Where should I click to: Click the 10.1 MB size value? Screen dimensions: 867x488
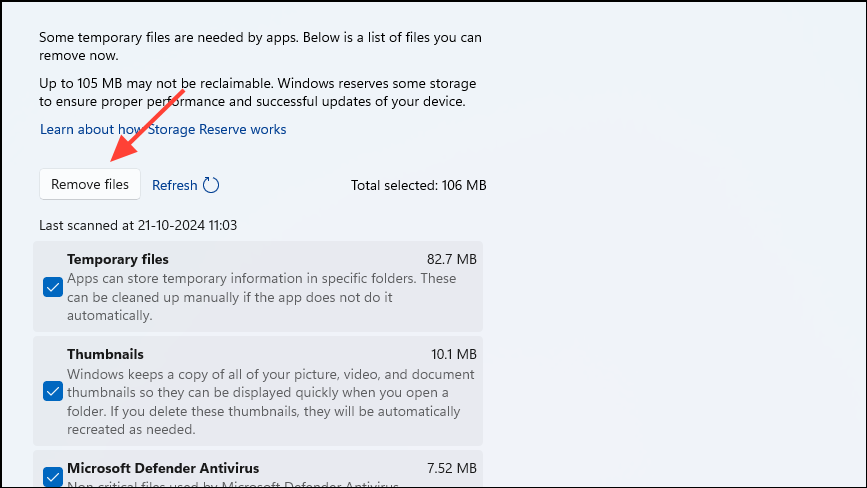[x=453, y=354]
